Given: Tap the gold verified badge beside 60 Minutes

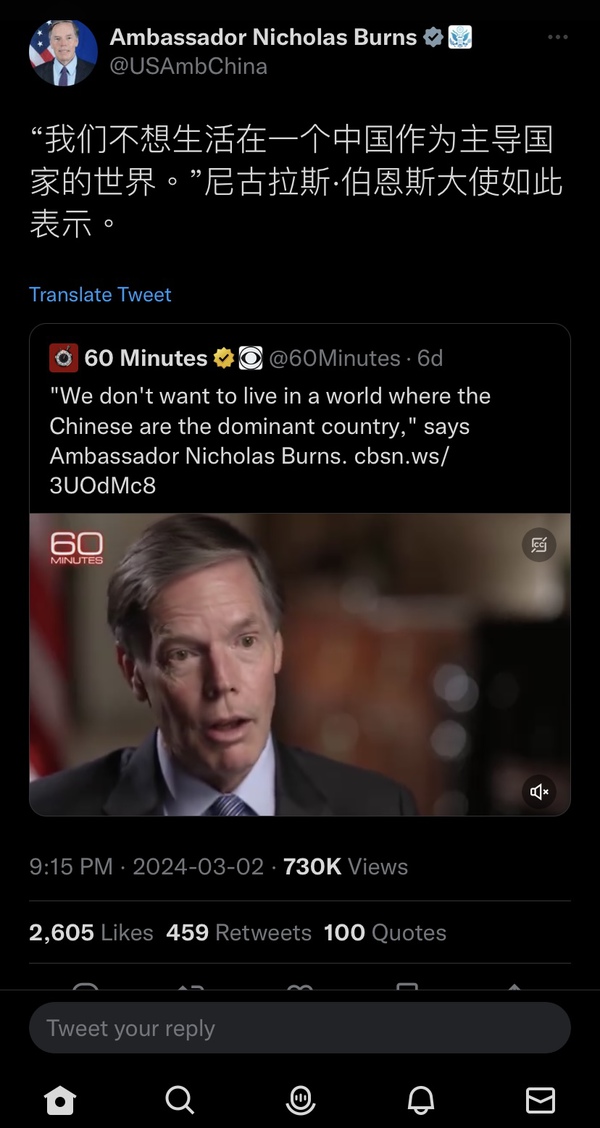Looking at the screenshot, I should 224,357.
